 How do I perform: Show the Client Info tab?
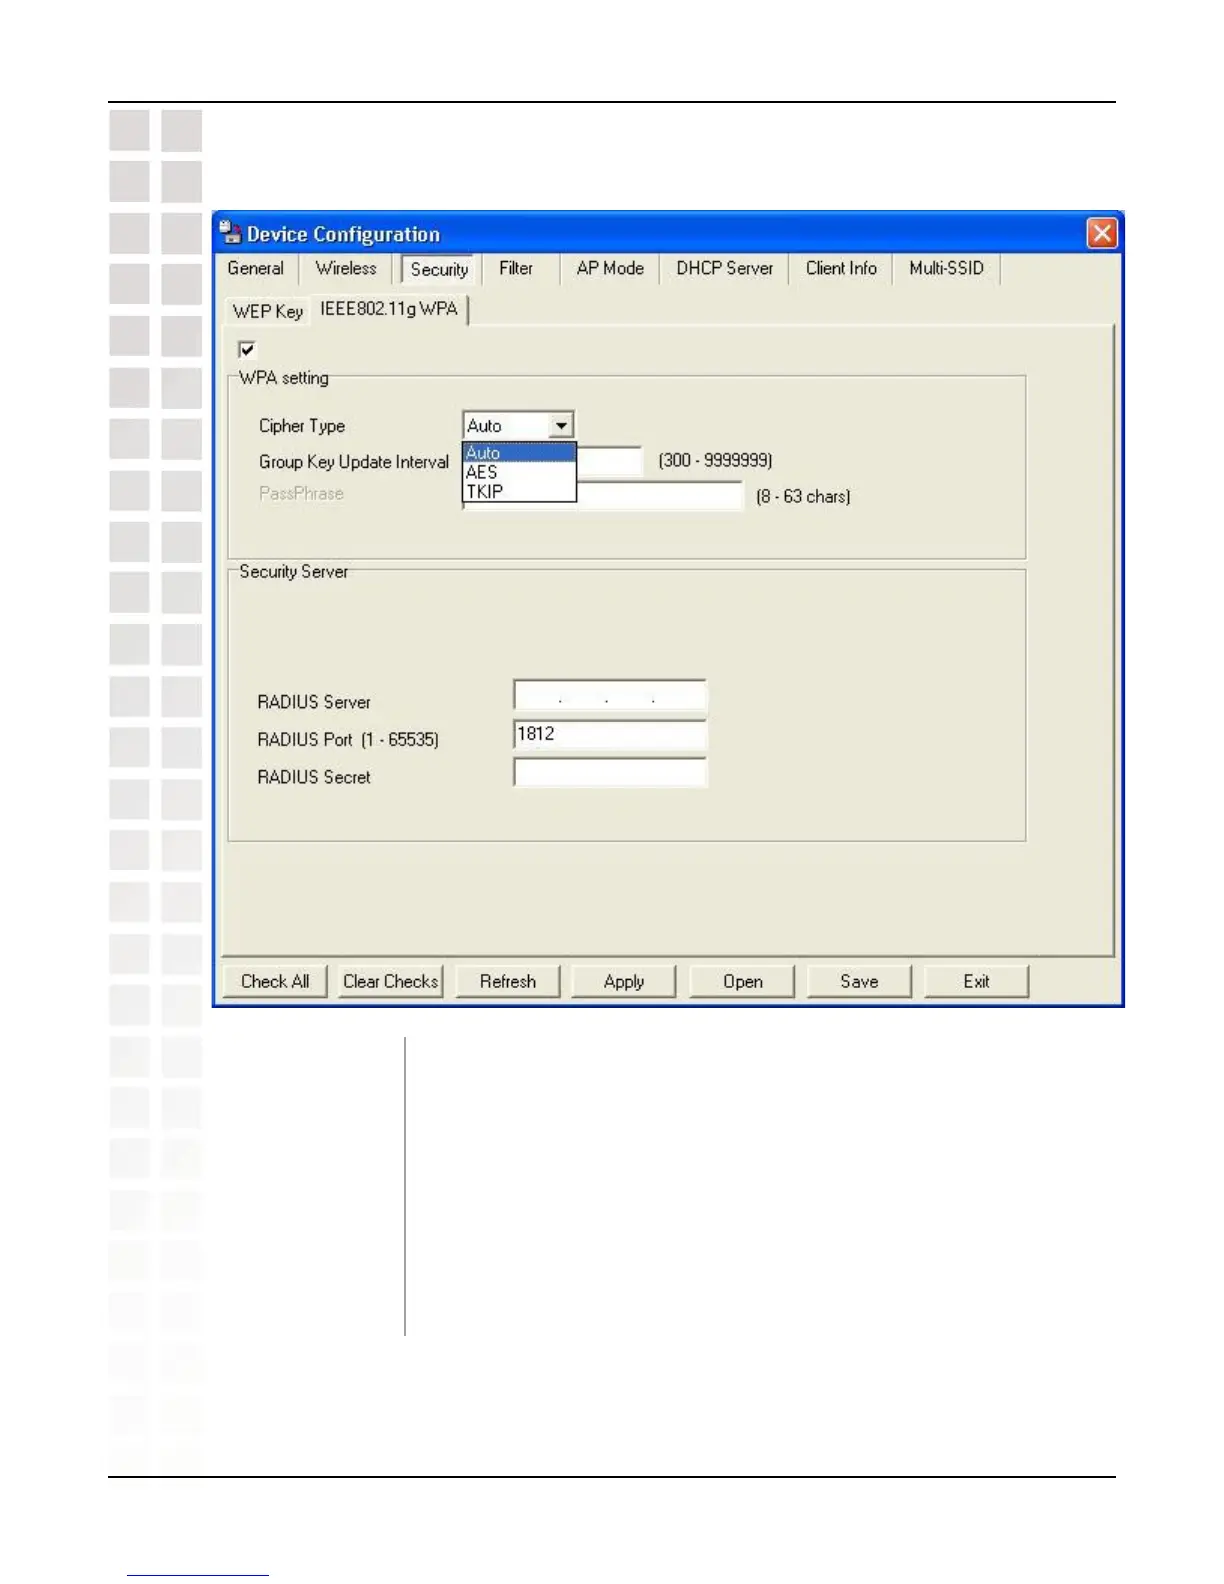[x=841, y=268]
